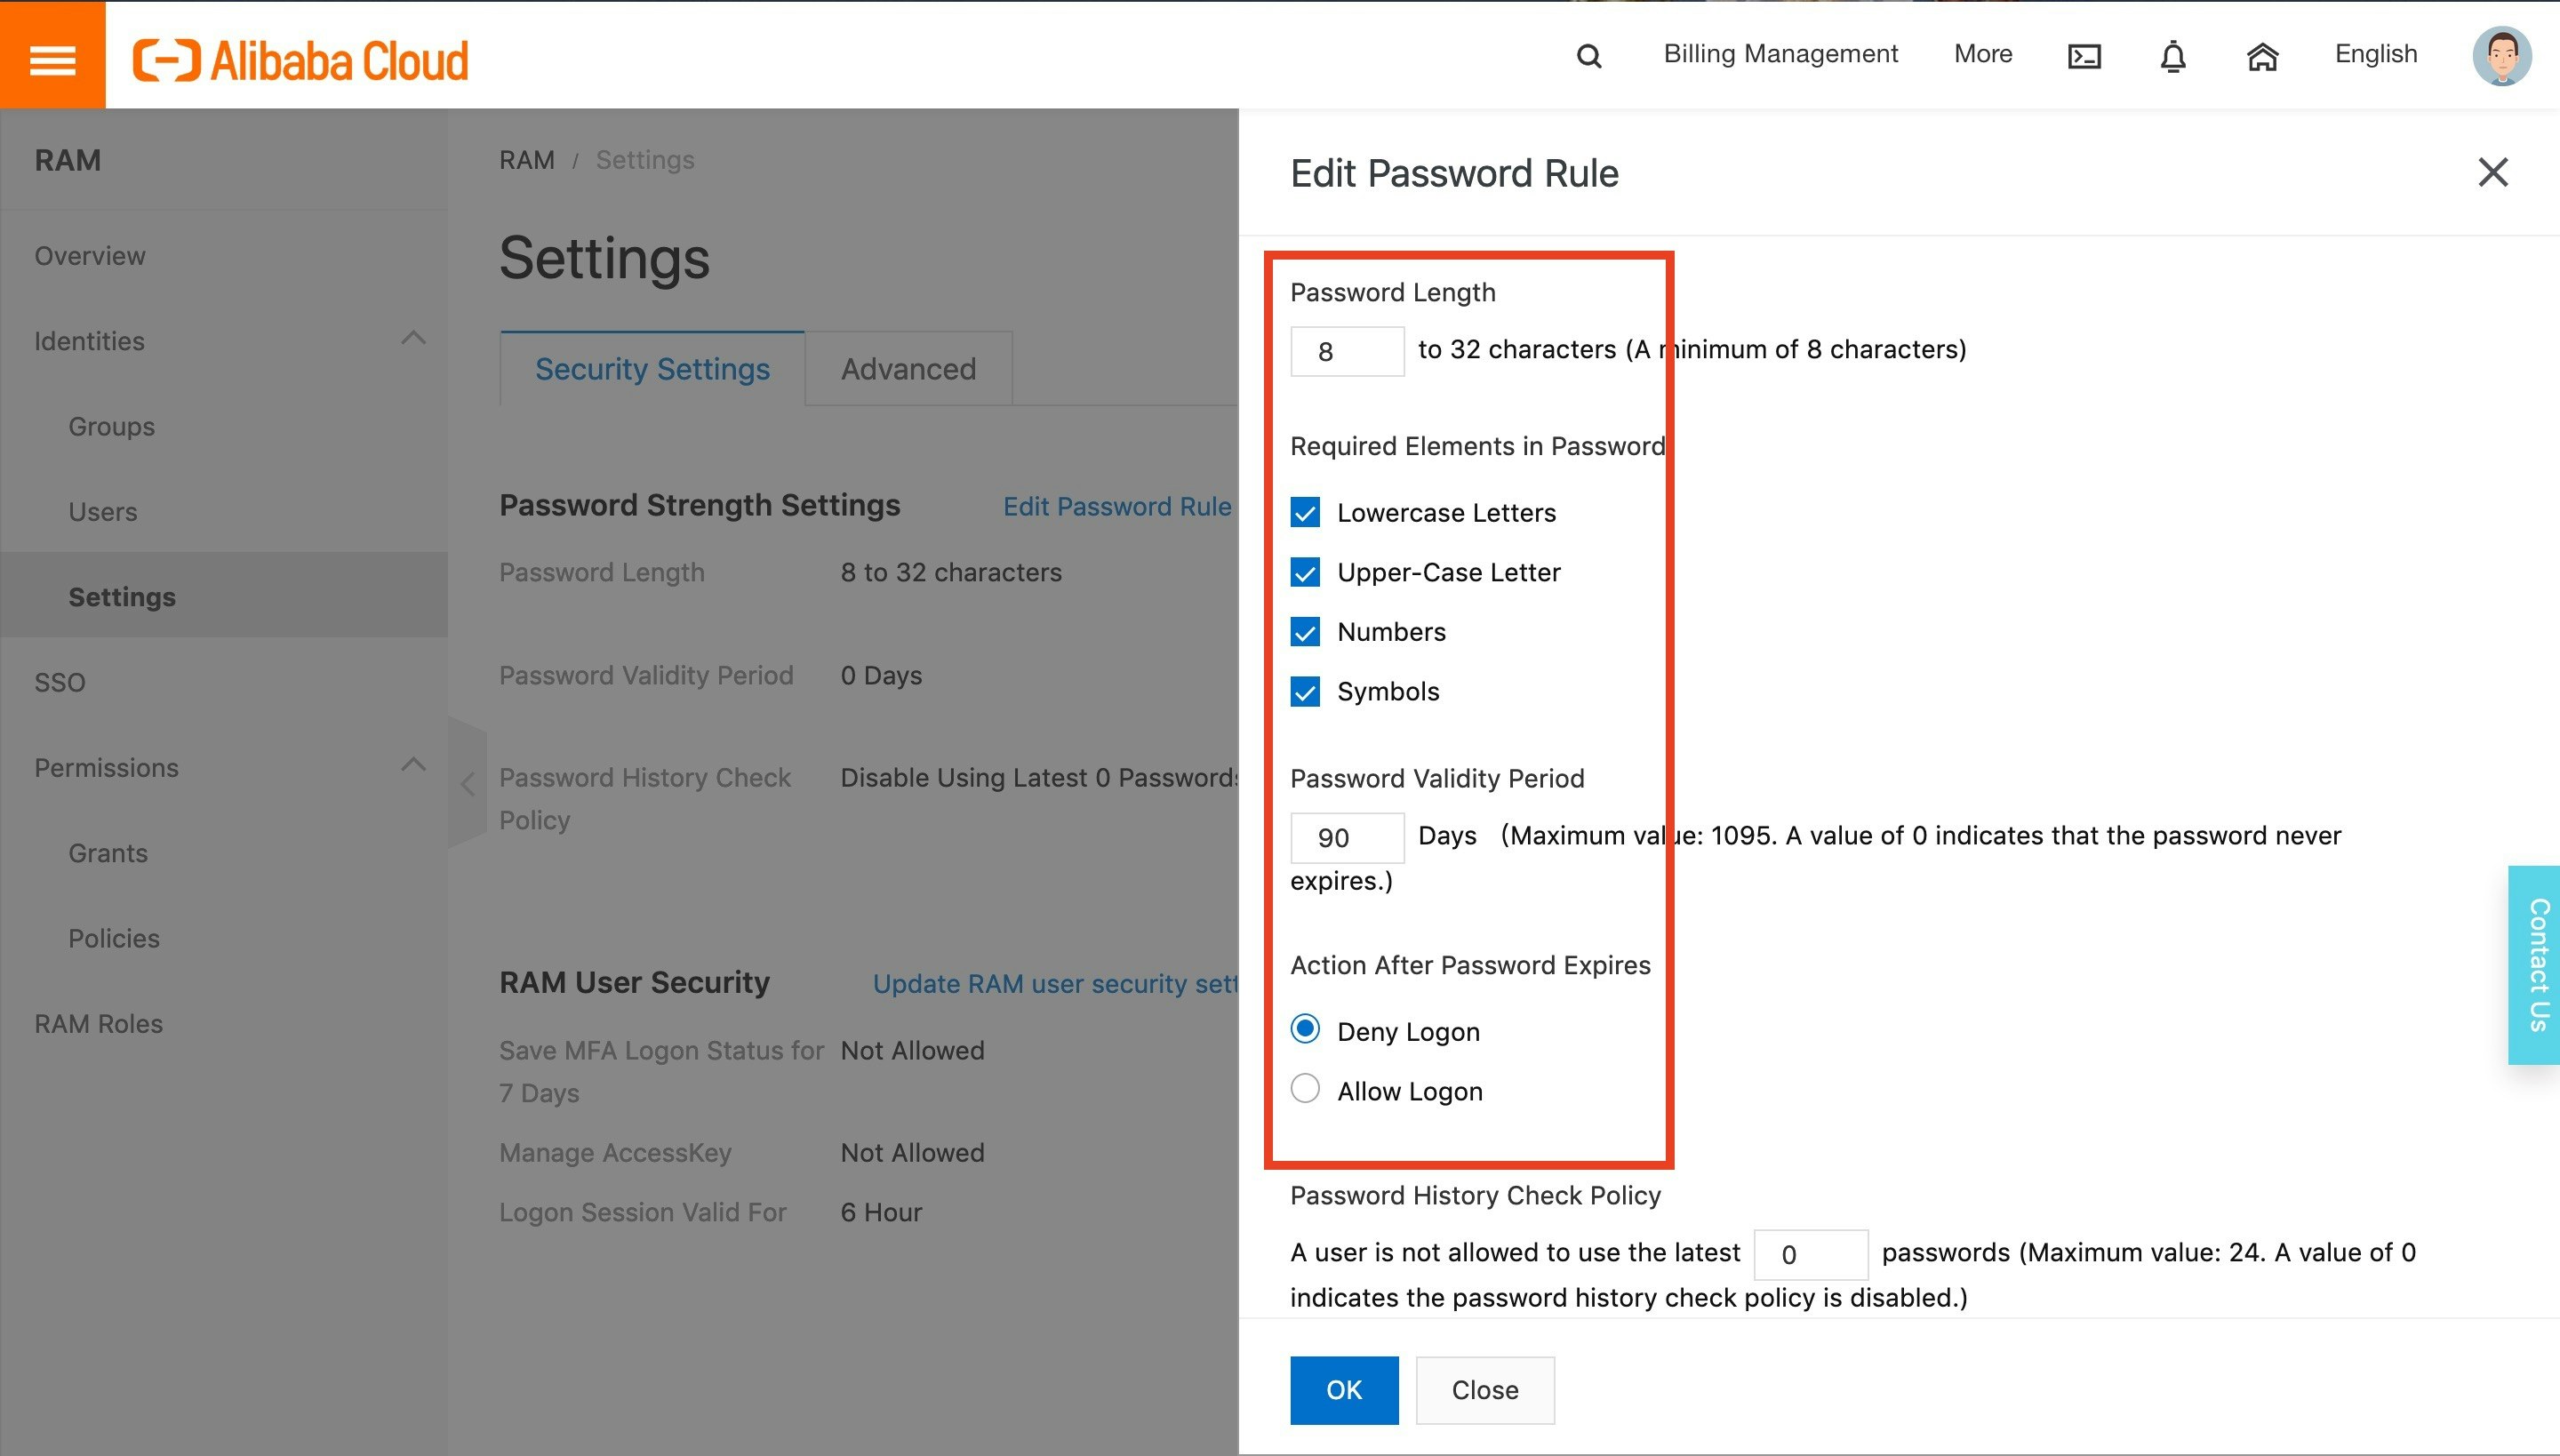2560x1456 pixels.
Task: Open Policies in sidebar
Action: [114, 939]
